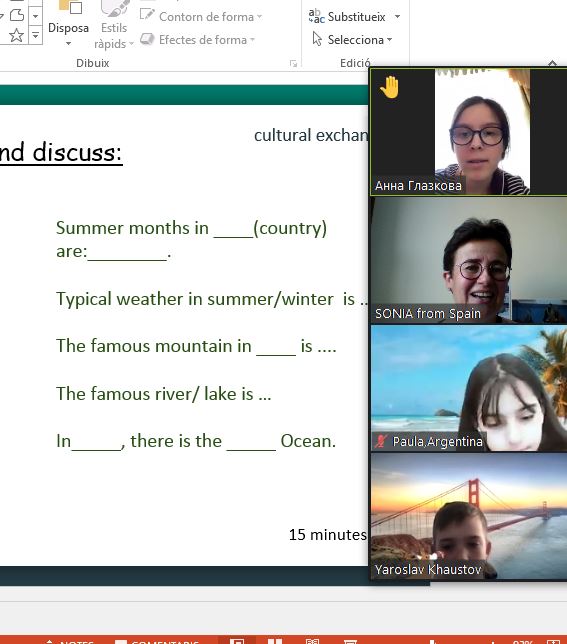Open the Comentaris pane from status bar
Viewport: 567px width, 644px height.
pos(157,641)
